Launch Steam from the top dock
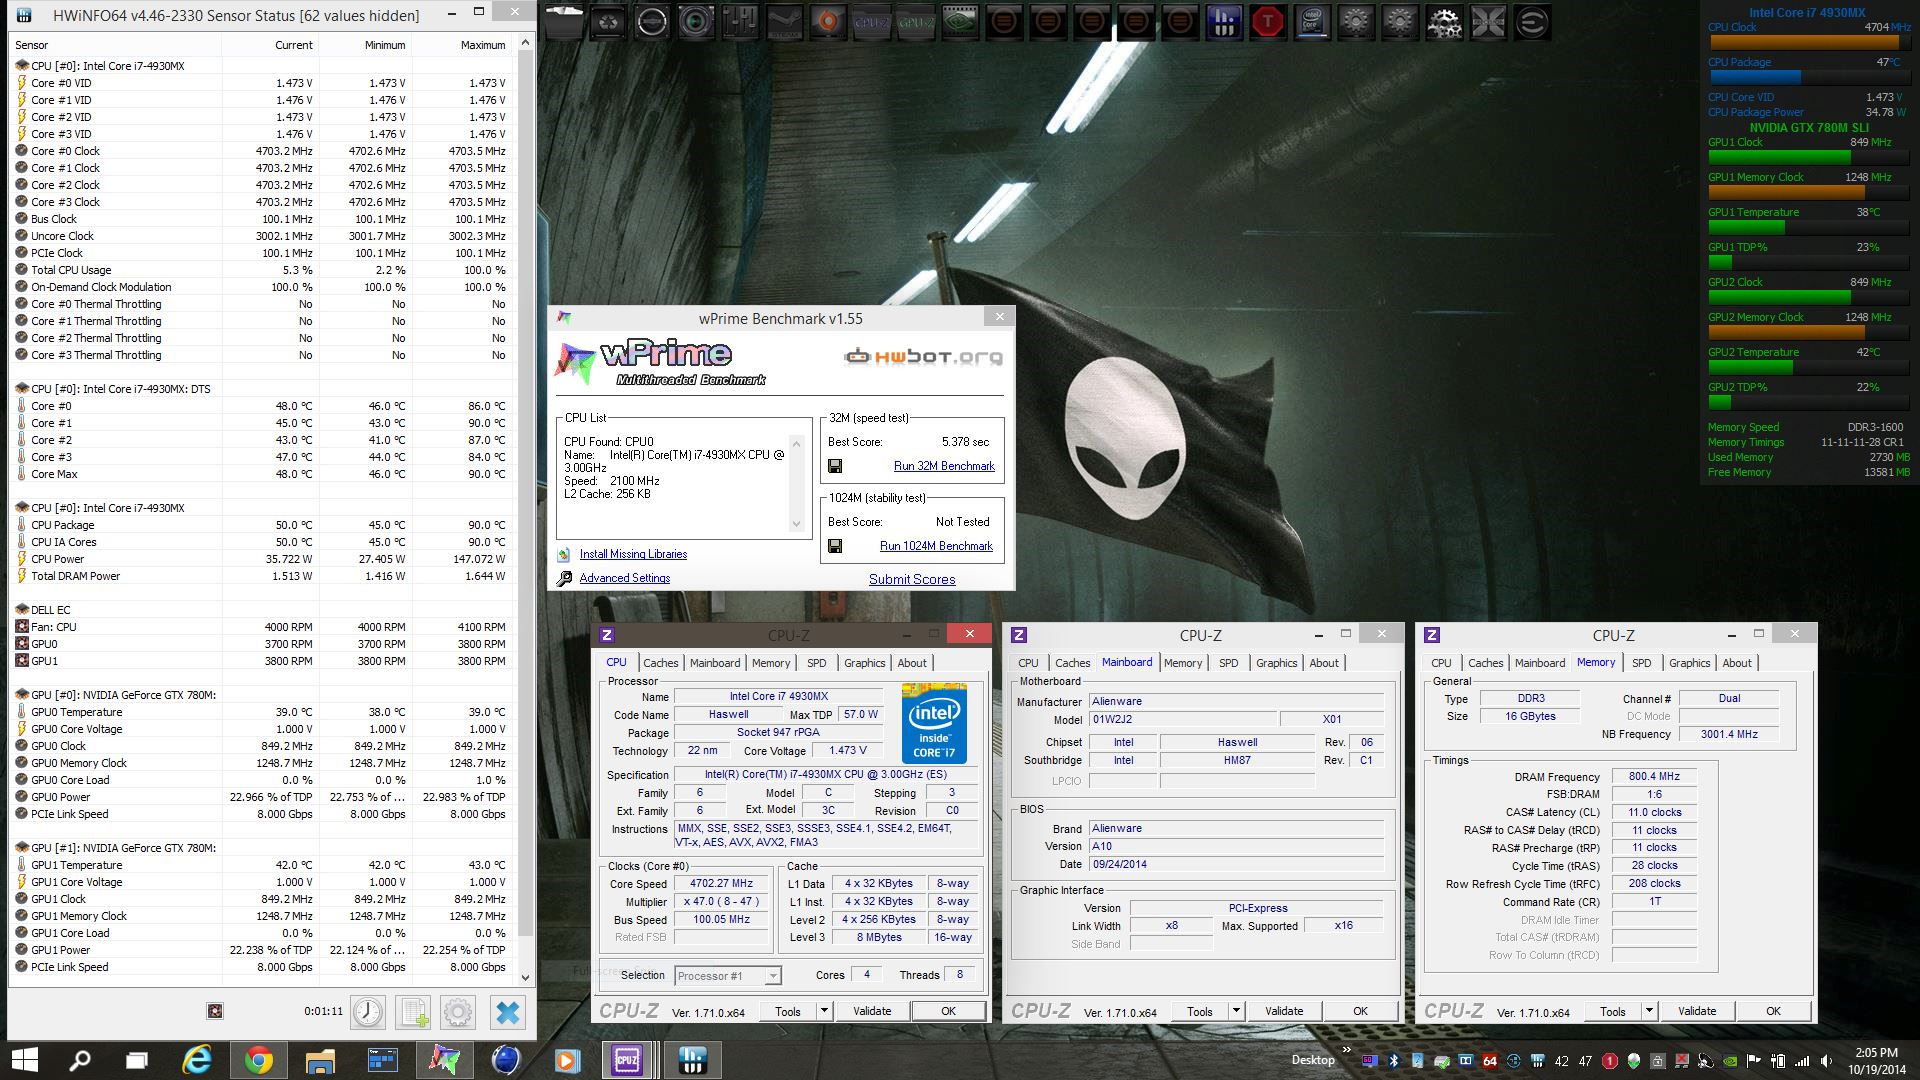The image size is (1920, 1080). [x=784, y=22]
